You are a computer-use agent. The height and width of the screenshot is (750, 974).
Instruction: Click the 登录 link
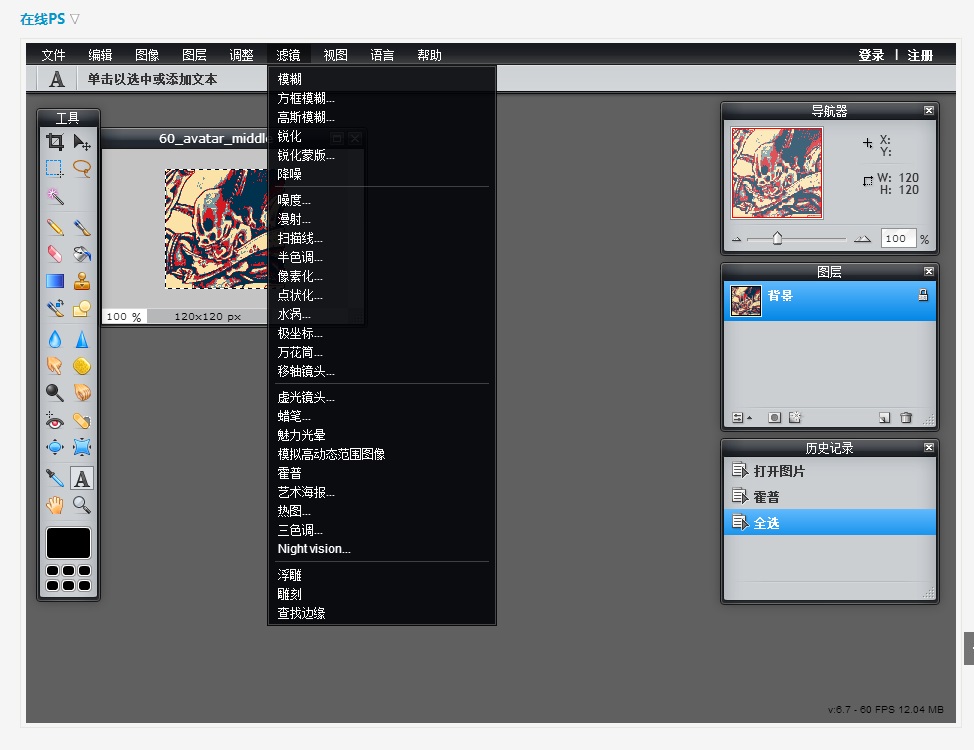[871, 55]
